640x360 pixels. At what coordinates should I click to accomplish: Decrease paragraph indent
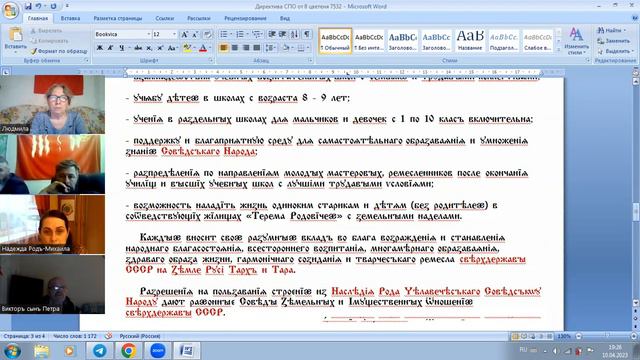point(272,35)
